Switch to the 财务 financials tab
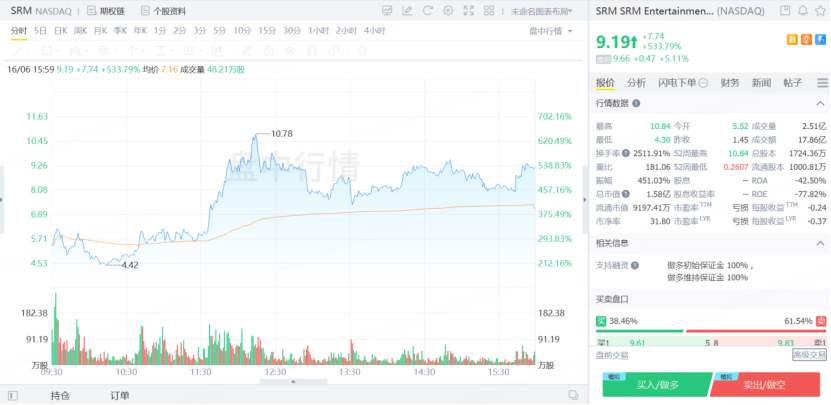 730,83
